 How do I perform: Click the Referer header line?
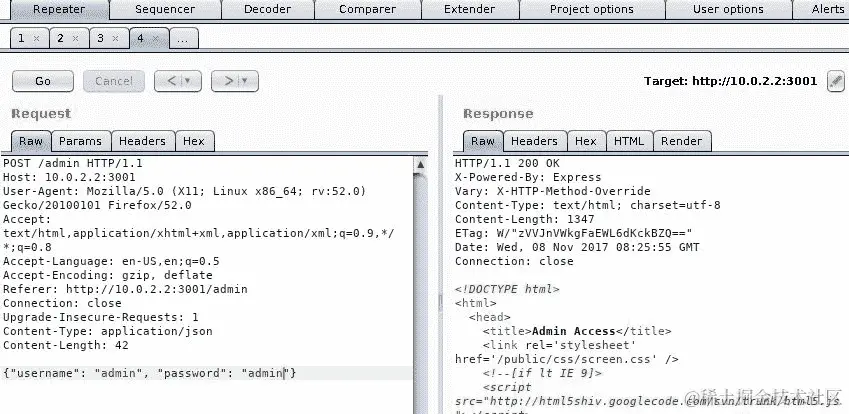tap(125, 289)
